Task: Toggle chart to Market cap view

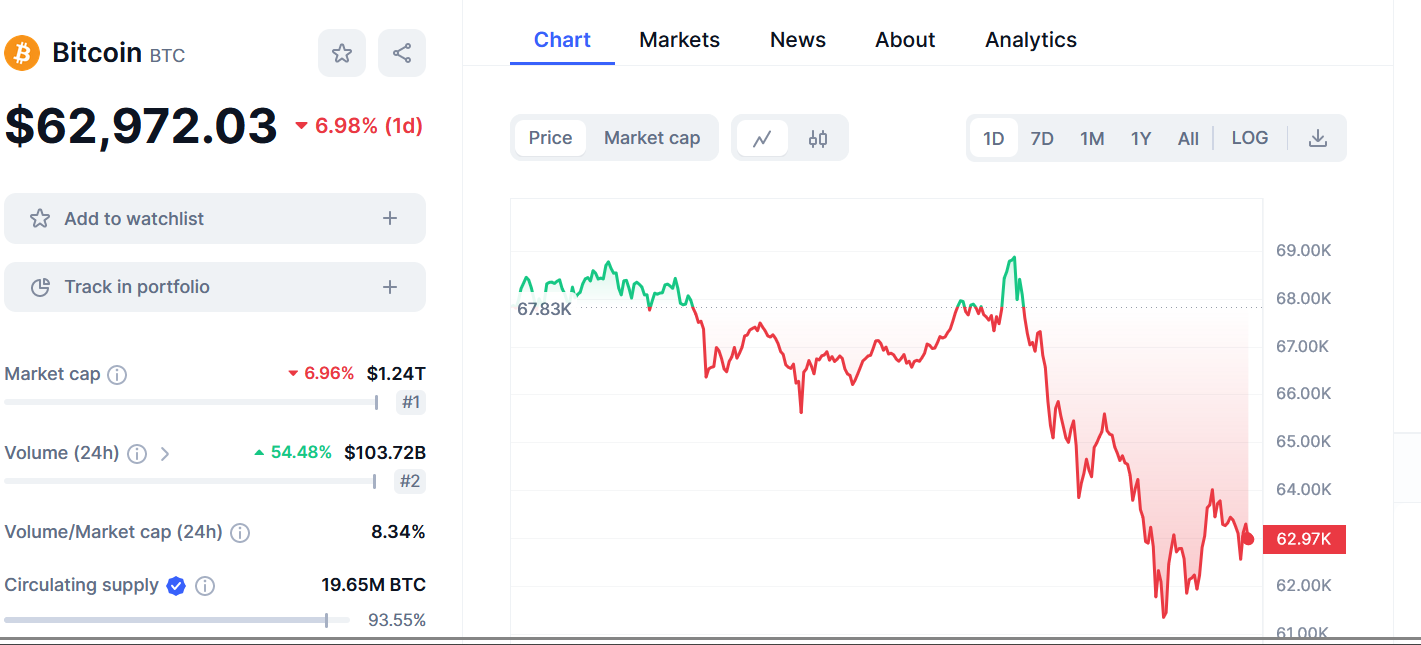Action: [x=652, y=138]
